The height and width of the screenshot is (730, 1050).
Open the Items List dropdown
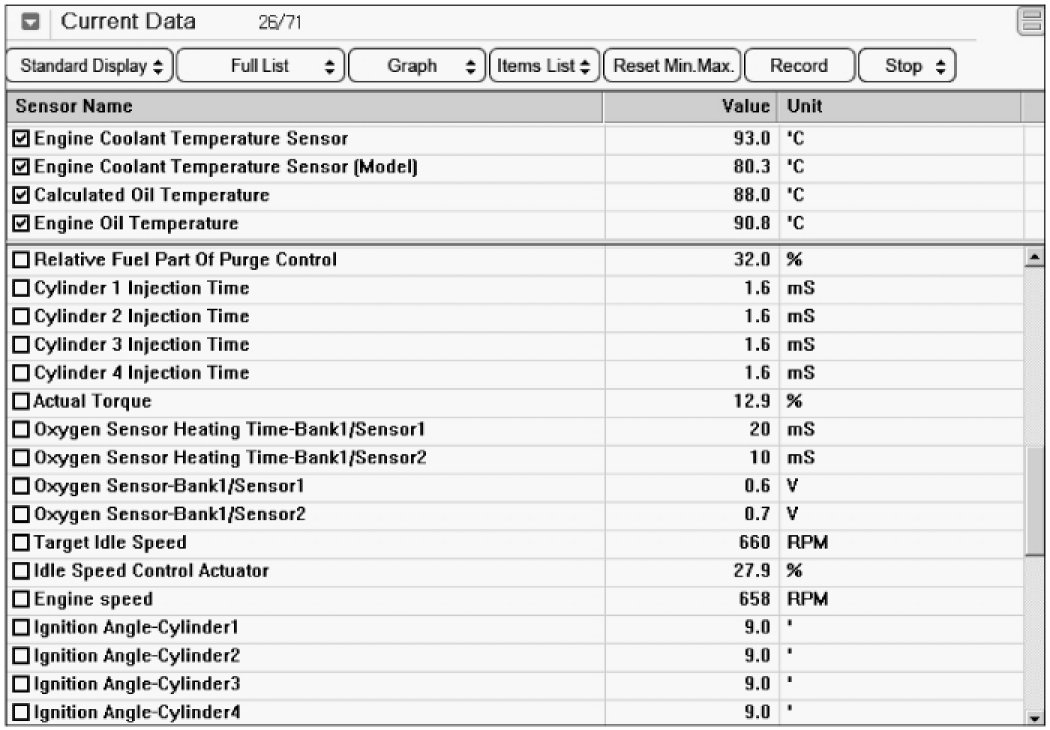(x=545, y=66)
